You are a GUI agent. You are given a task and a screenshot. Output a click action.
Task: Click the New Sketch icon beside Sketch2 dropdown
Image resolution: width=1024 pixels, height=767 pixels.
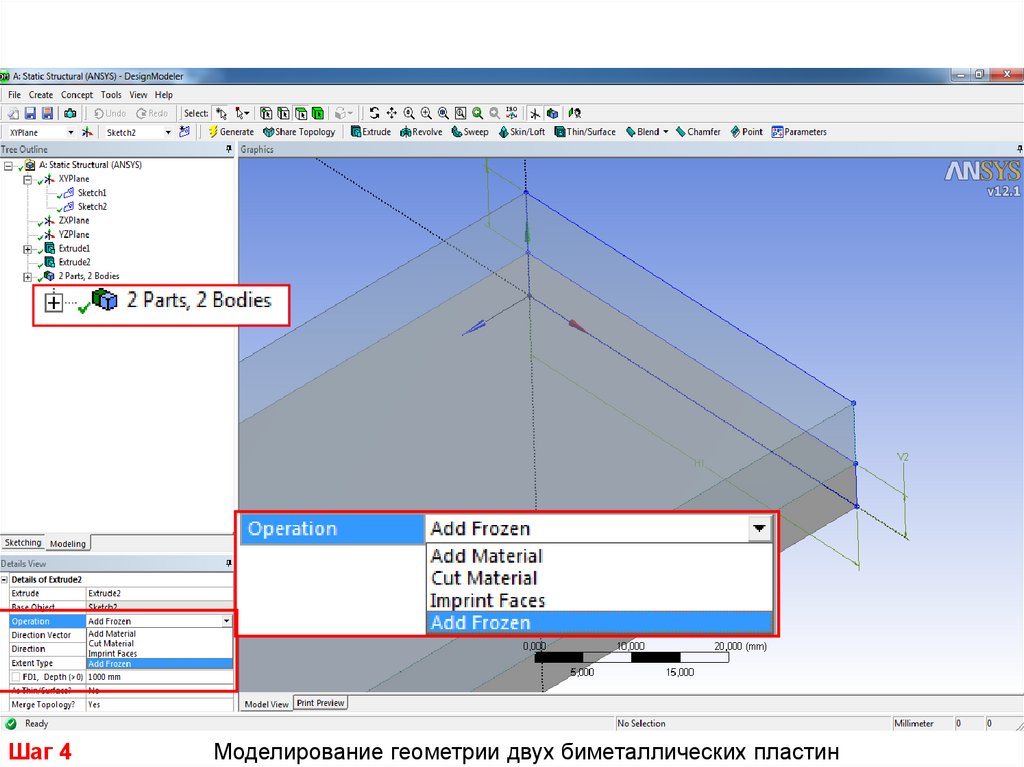184,132
